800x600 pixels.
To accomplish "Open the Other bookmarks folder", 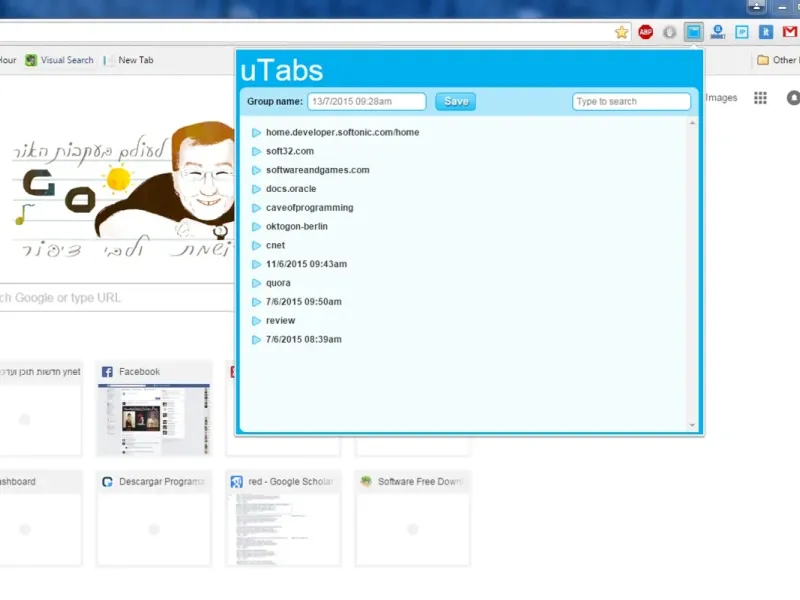I will (x=779, y=60).
